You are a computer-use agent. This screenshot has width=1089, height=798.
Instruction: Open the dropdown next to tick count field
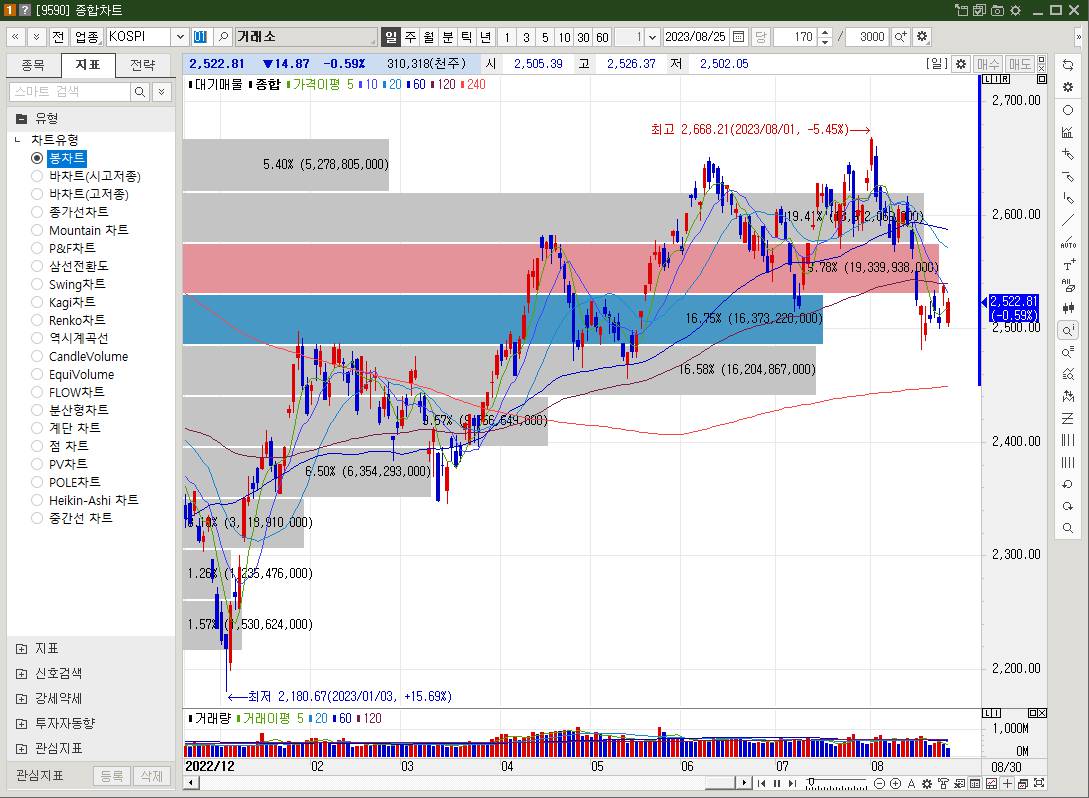coord(652,37)
